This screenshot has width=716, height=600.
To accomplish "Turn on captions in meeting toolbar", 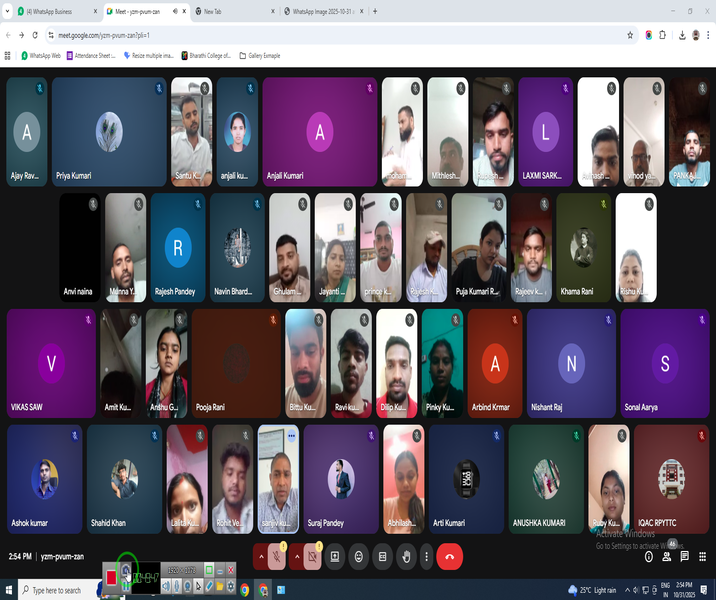I will coord(381,557).
